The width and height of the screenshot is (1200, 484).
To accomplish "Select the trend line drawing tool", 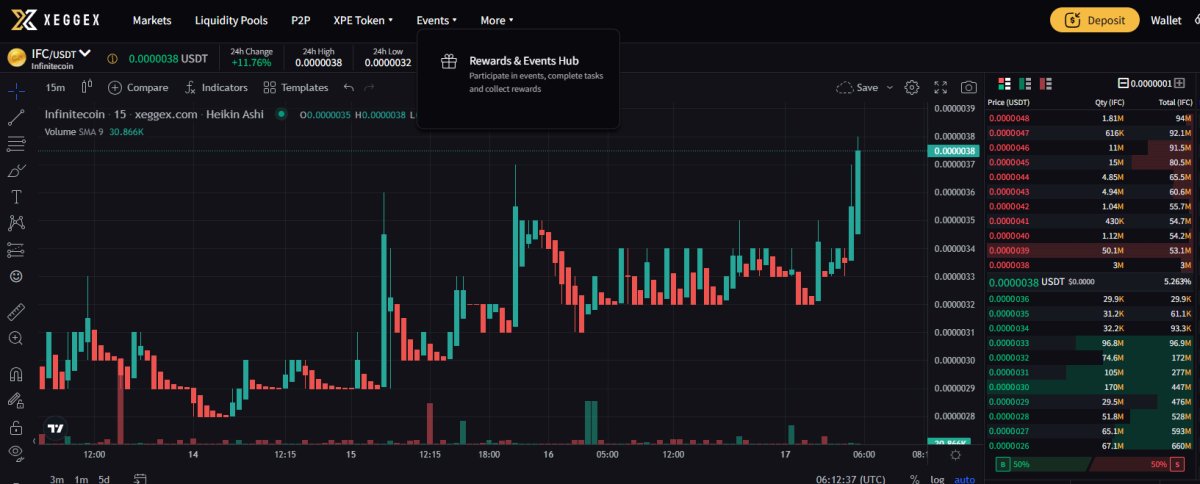I will [15, 118].
